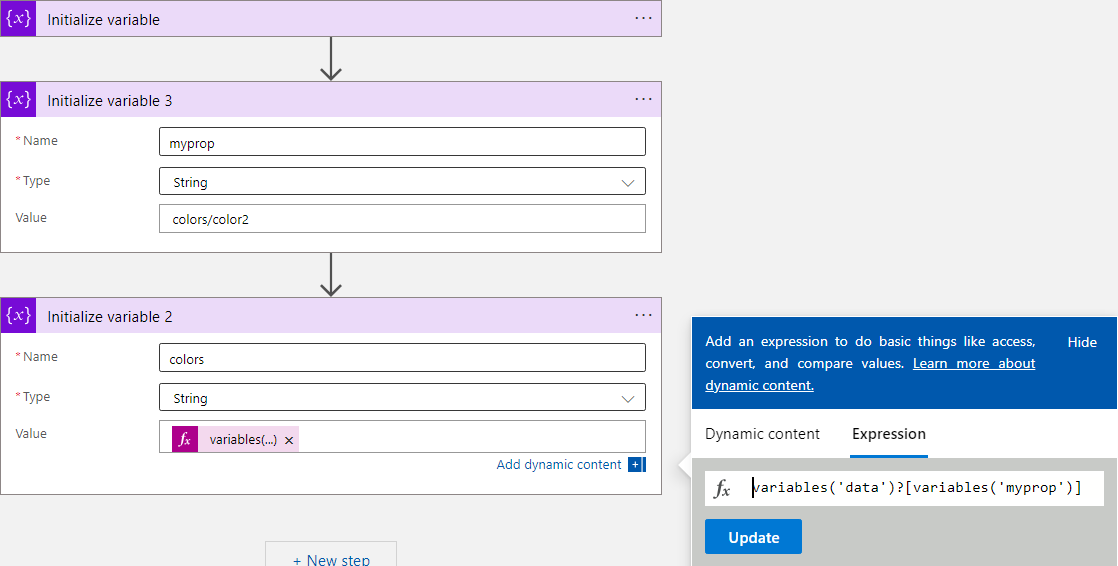This screenshot has height=566, width=1118.
Task: Click the Initialize variable 2 step icon
Action: coord(18,316)
